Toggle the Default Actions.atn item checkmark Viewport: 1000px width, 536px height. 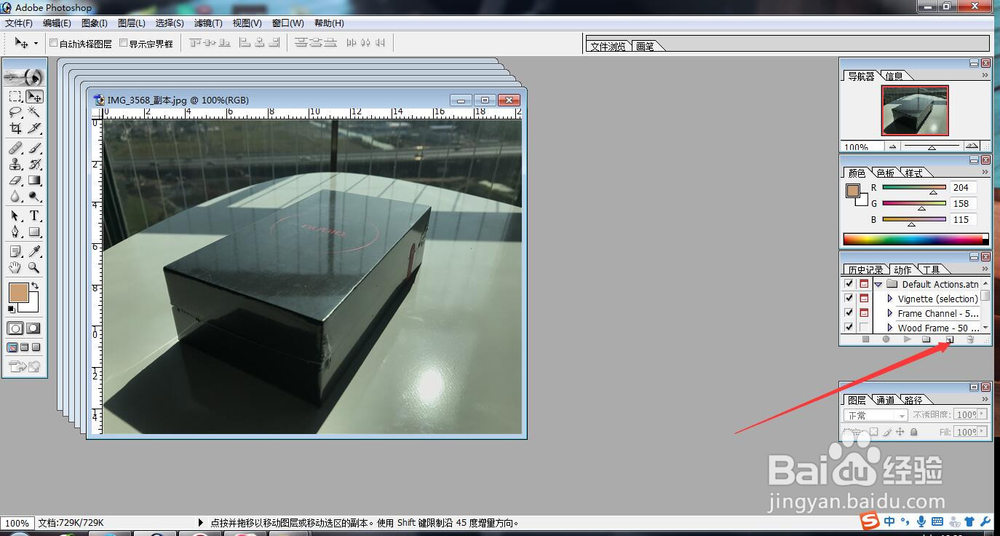(848, 284)
